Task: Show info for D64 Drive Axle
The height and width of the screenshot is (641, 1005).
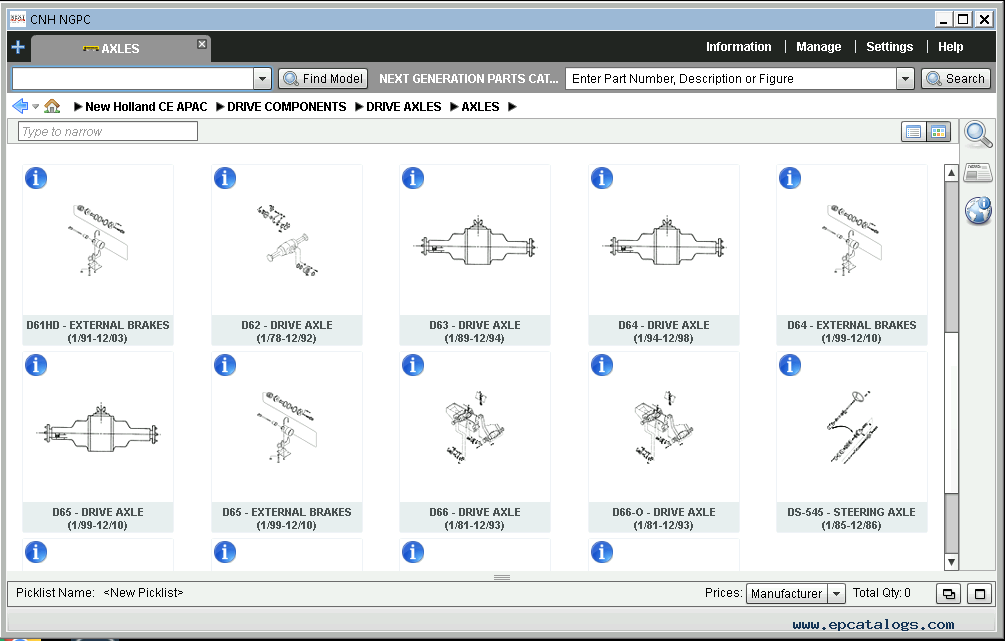Action: [x=601, y=178]
